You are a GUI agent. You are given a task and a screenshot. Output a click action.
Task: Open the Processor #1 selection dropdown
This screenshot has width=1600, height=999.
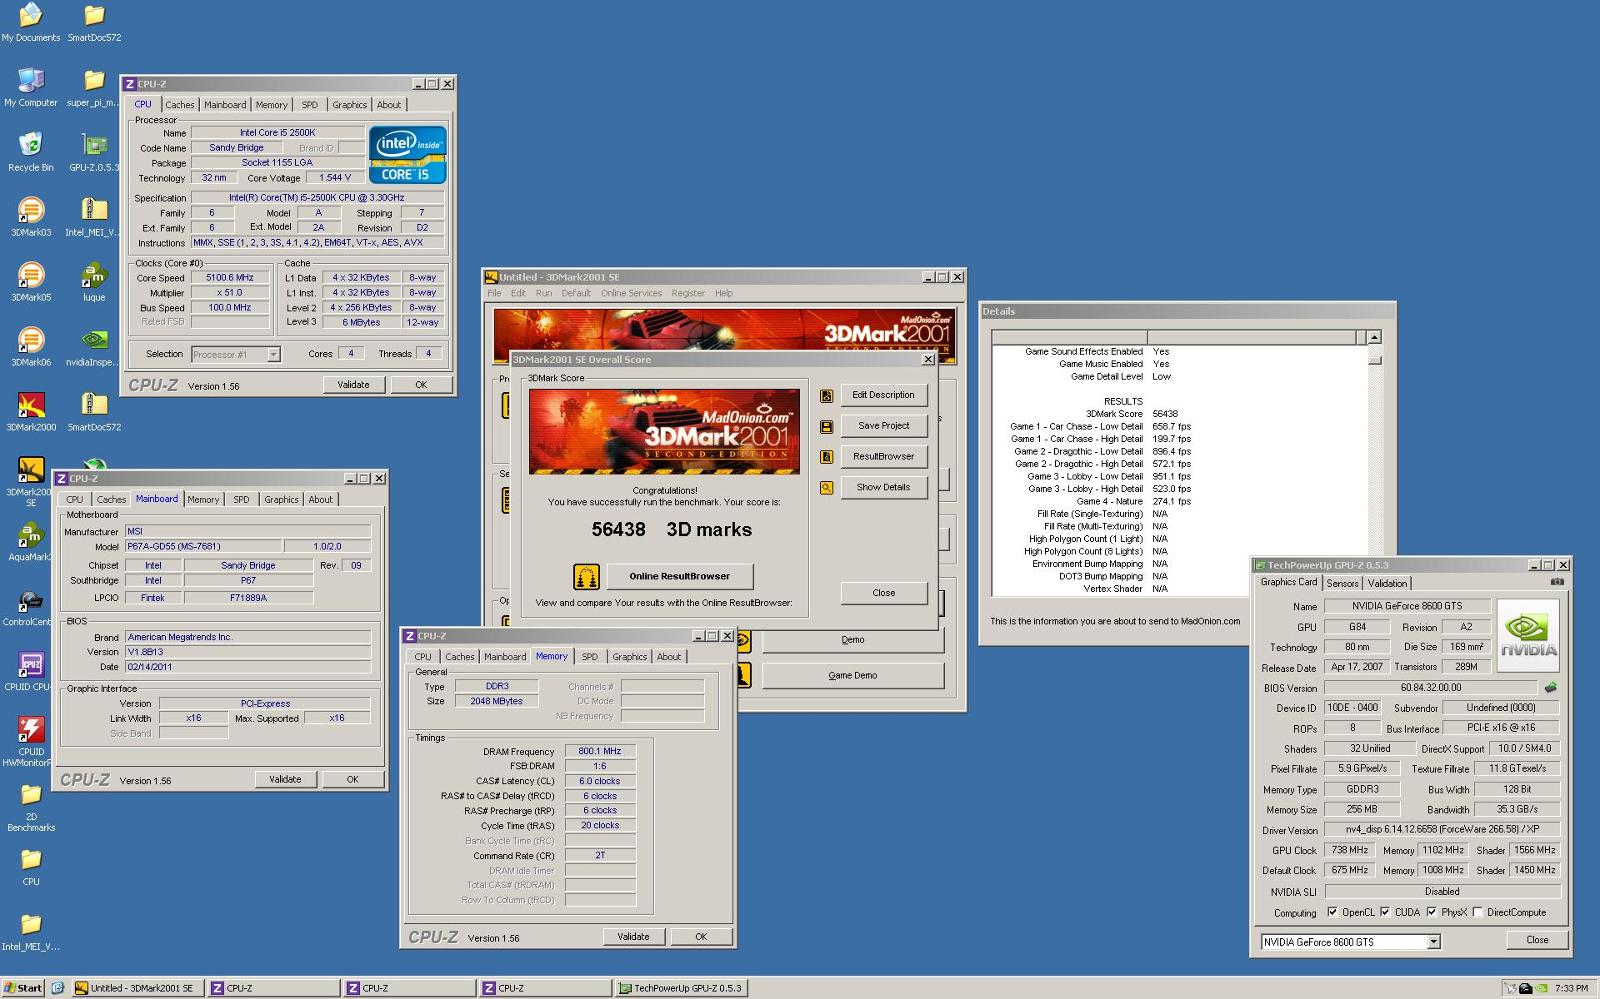click(x=274, y=354)
